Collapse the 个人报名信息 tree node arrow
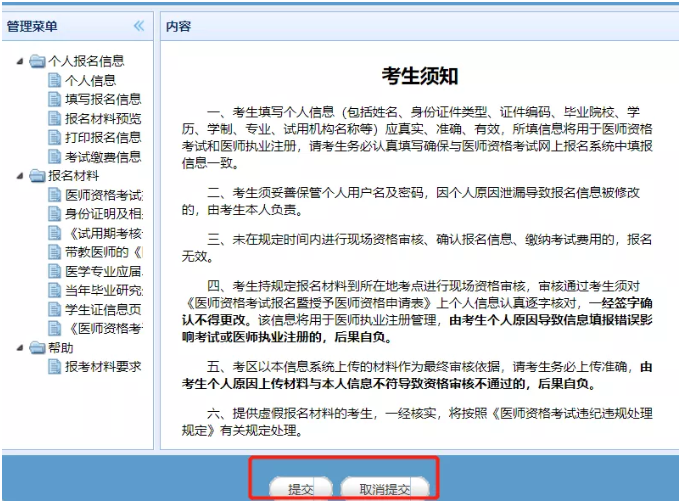 point(20,61)
